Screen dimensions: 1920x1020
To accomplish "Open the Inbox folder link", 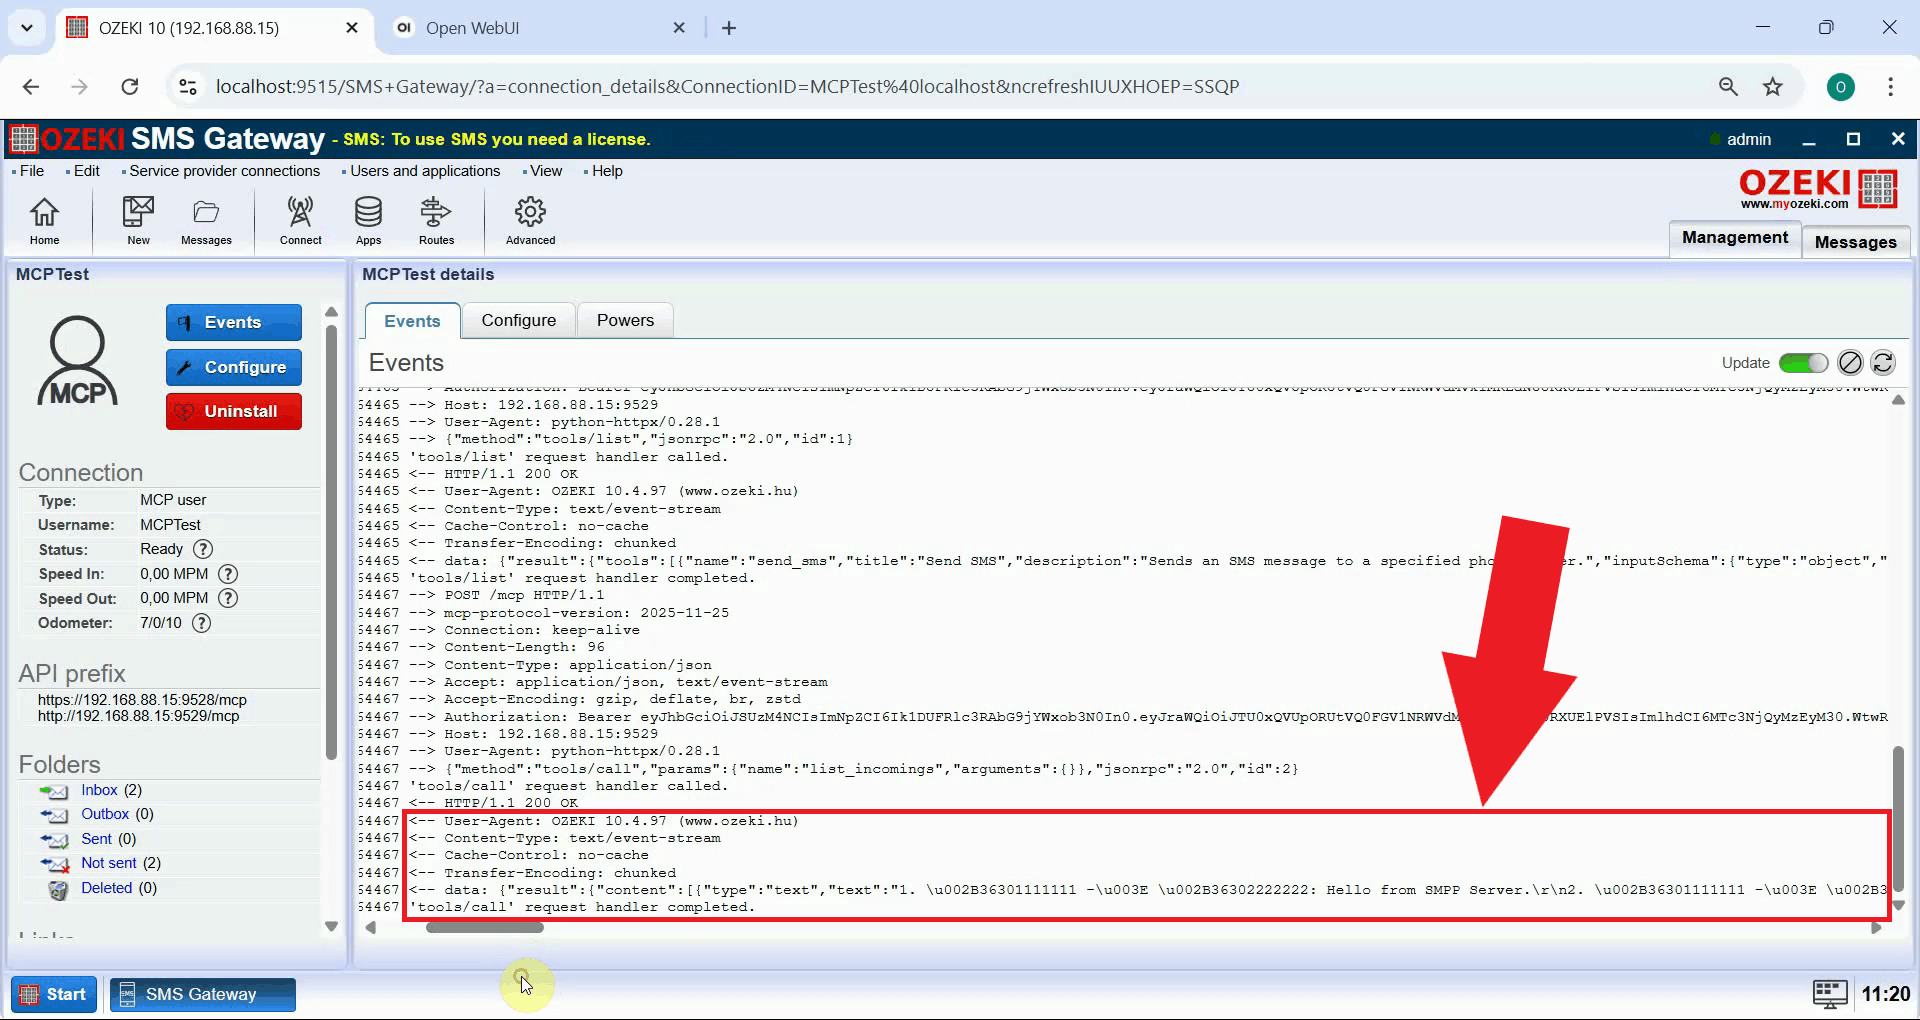I will click(99, 790).
